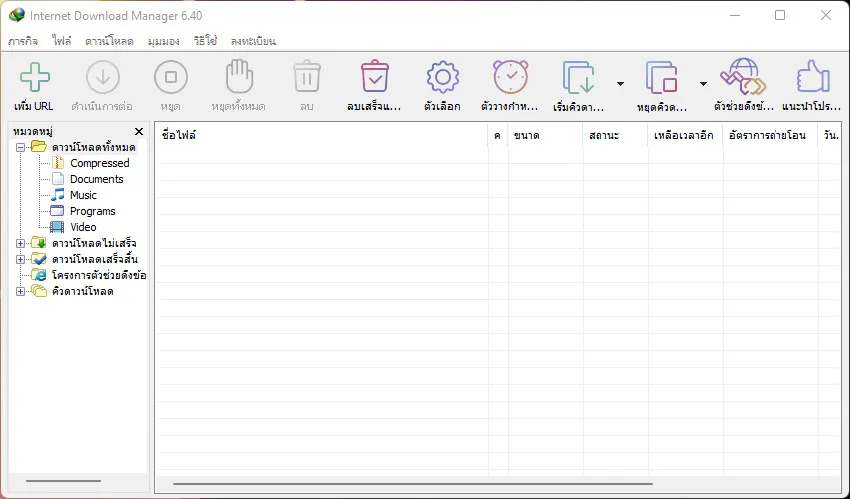Open the มุมมอง menu

pyautogui.click(x=164, y=41)
